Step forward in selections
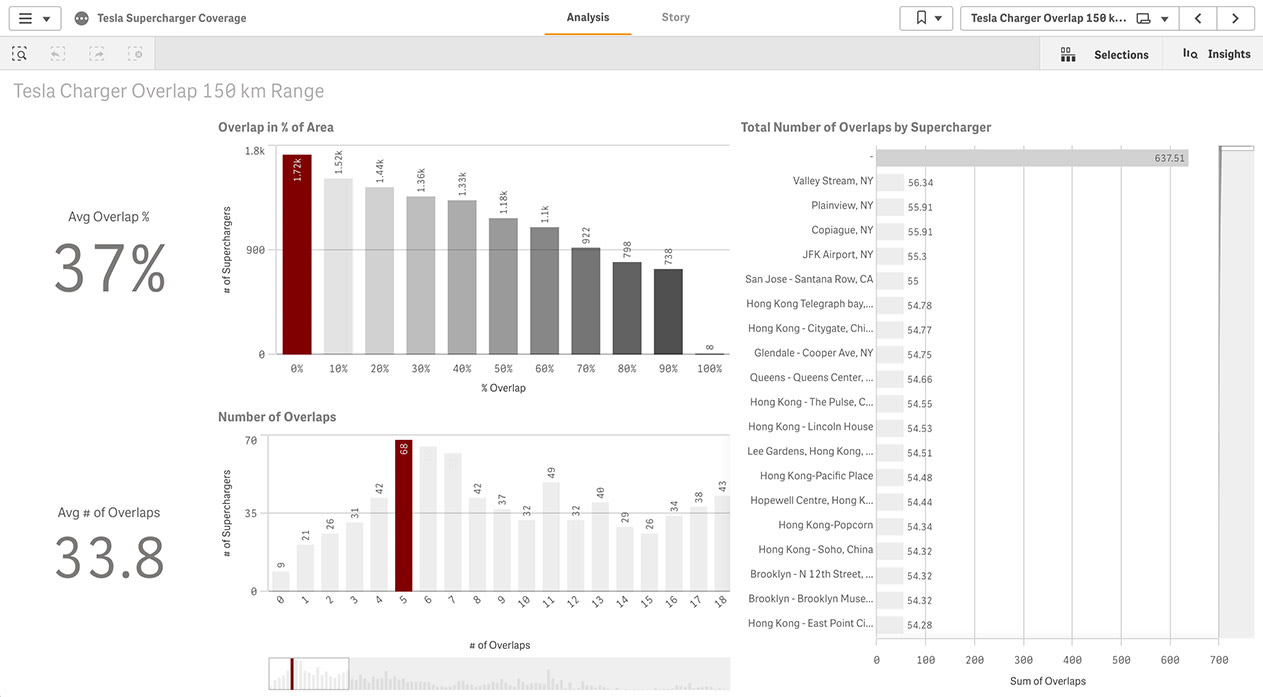The width and height of the screenshot is (1263, 697). [96, 54]
